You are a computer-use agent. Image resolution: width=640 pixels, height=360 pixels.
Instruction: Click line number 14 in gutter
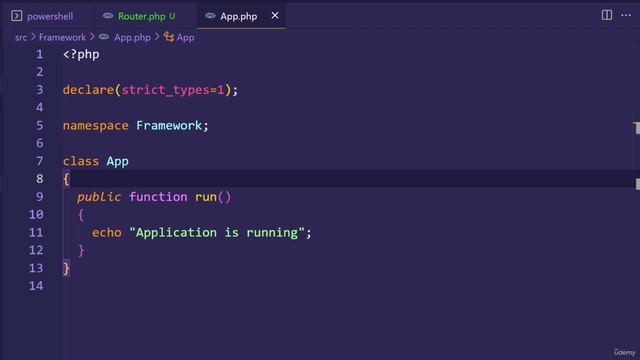coord(36,286)
